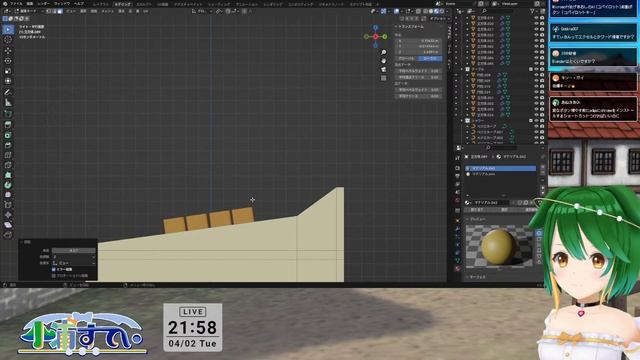Switch viewport to rendered shading
The width and height of the screenshot is (640, 360).
[x=442, y=11]
